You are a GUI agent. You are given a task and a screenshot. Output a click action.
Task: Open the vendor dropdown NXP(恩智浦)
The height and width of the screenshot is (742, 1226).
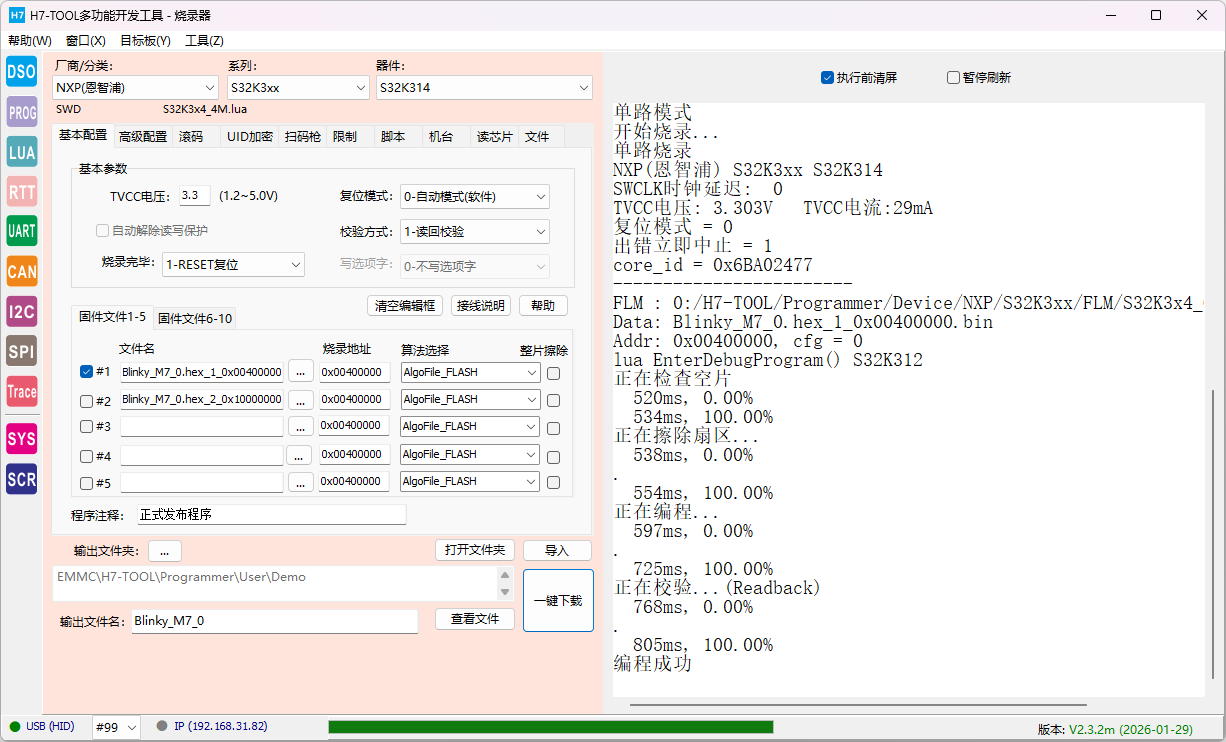point(136,88)
